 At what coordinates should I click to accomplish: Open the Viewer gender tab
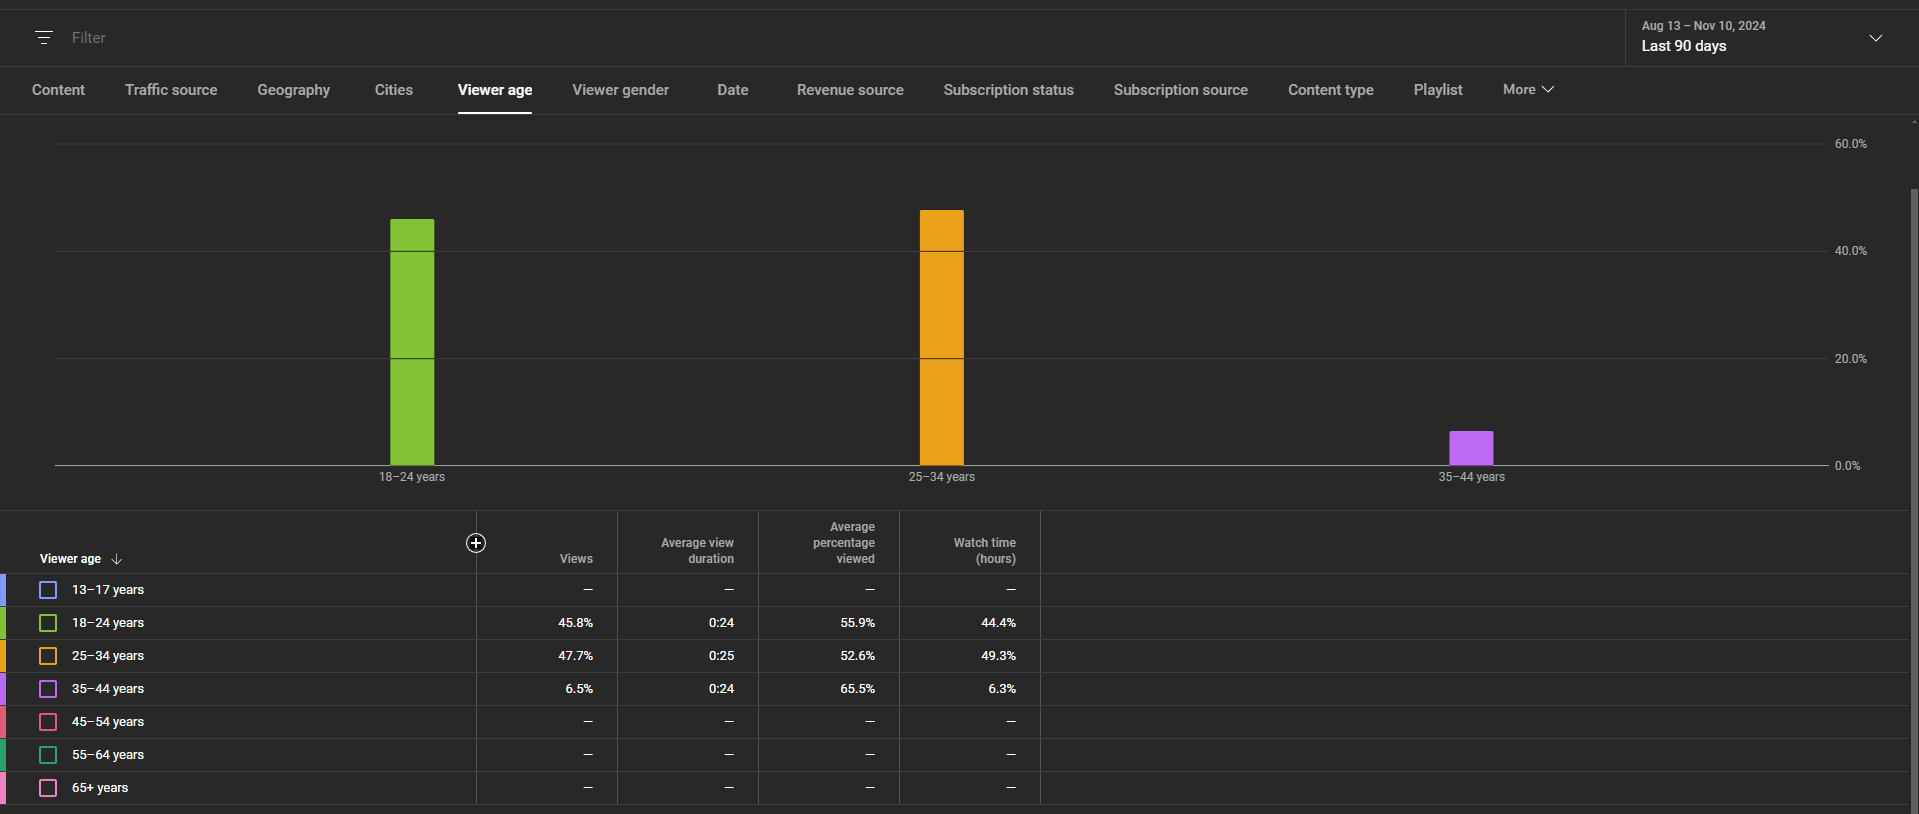620,90
